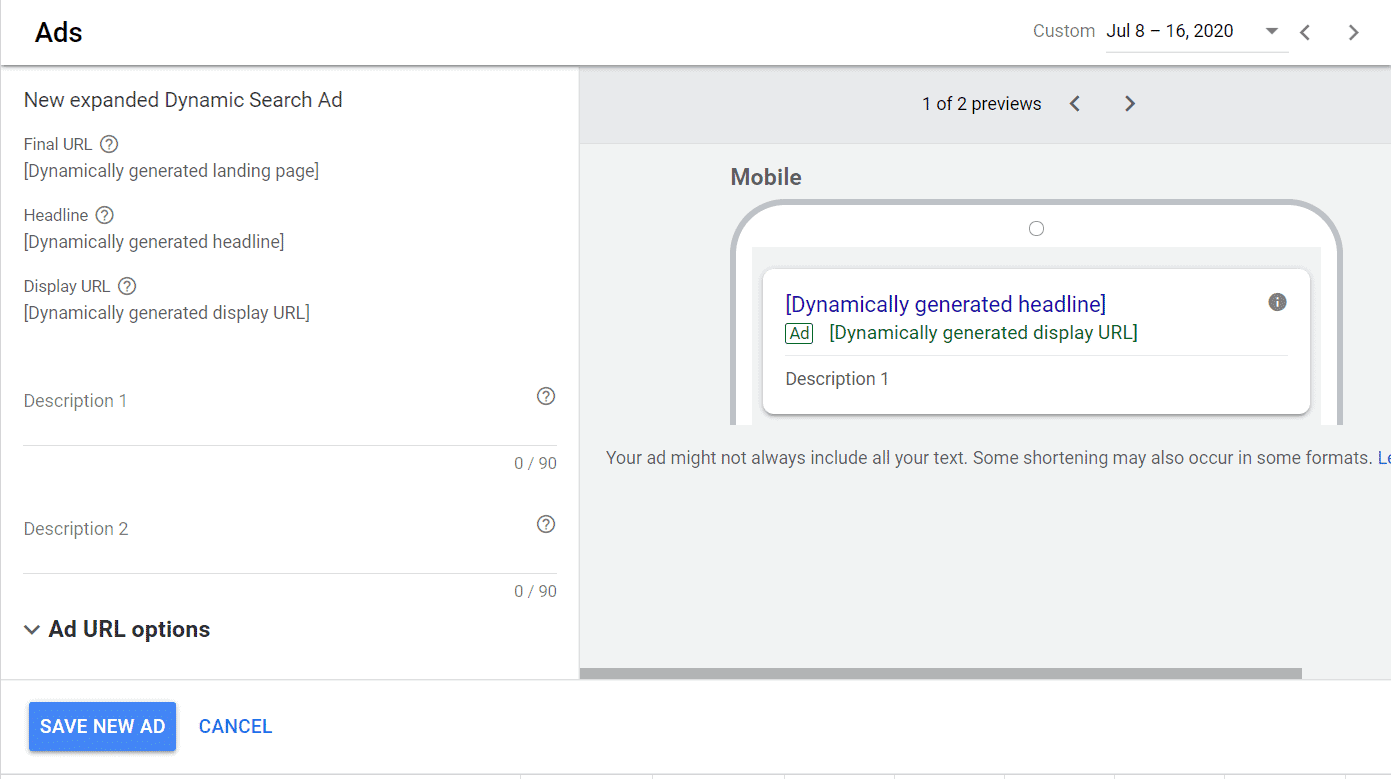
Task: Click the ad preview info icon
Action: pyautogui.click(x=1277, y=302)
